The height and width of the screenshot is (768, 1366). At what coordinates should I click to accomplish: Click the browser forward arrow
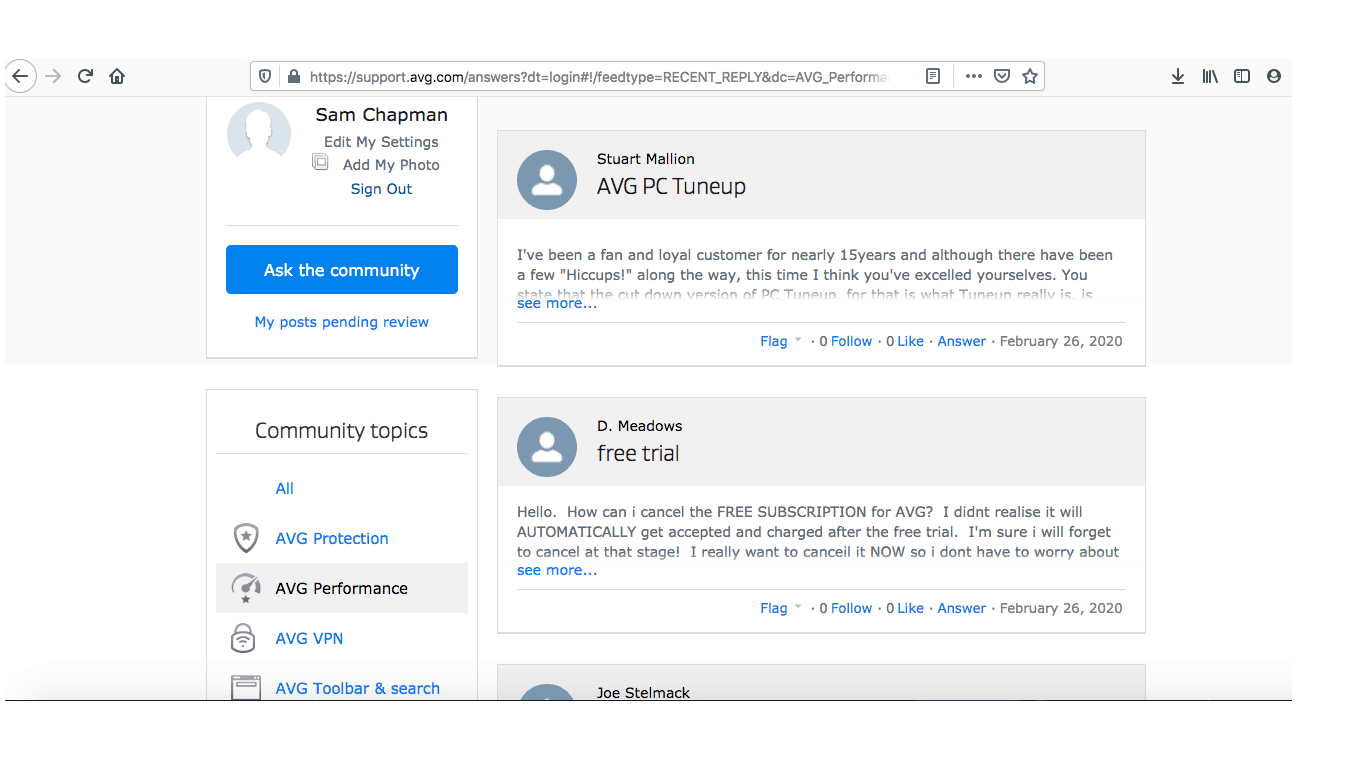[x=53, y=76]
